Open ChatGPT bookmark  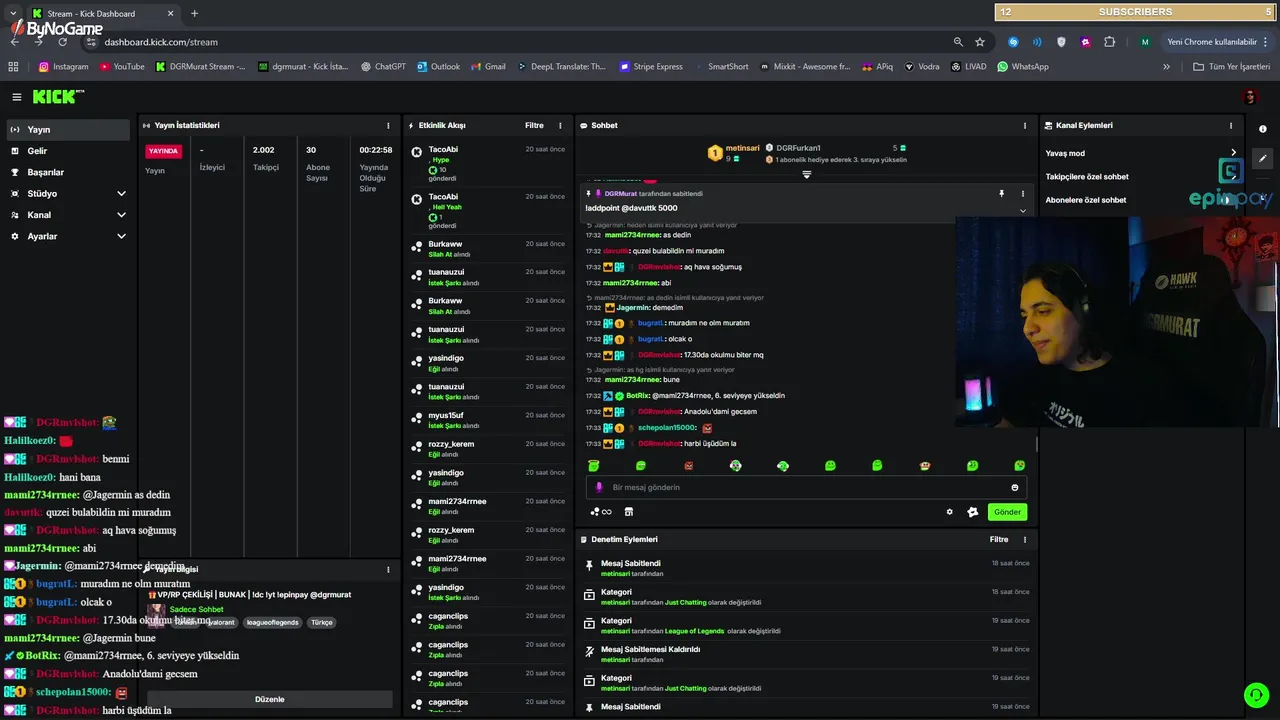coord(383,67)
